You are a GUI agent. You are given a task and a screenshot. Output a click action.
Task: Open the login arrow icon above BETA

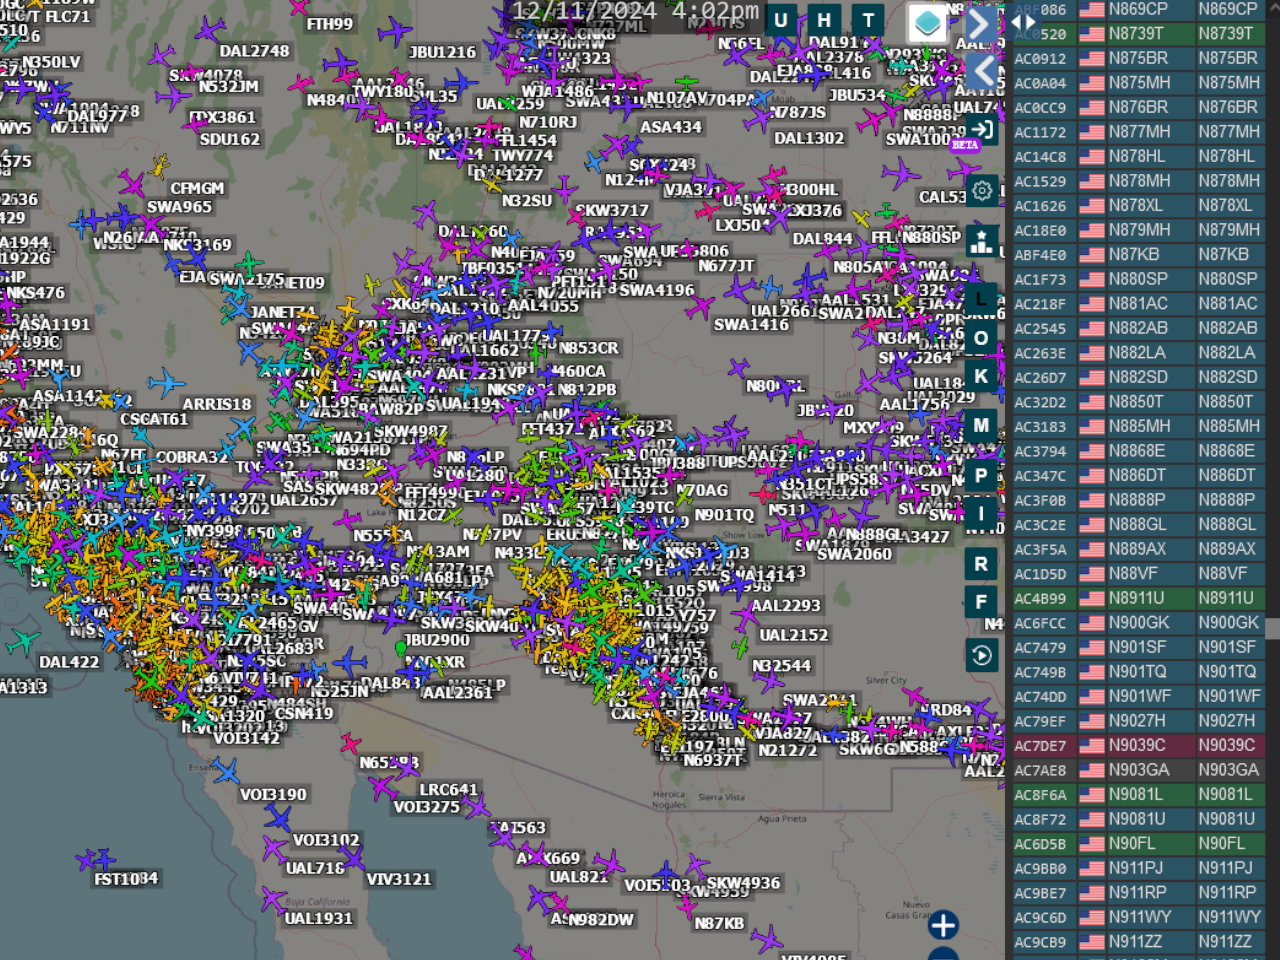982,129
